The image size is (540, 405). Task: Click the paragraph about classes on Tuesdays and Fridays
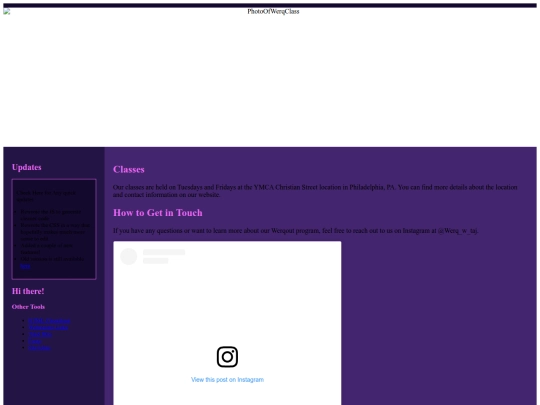(x=315, y=191)
